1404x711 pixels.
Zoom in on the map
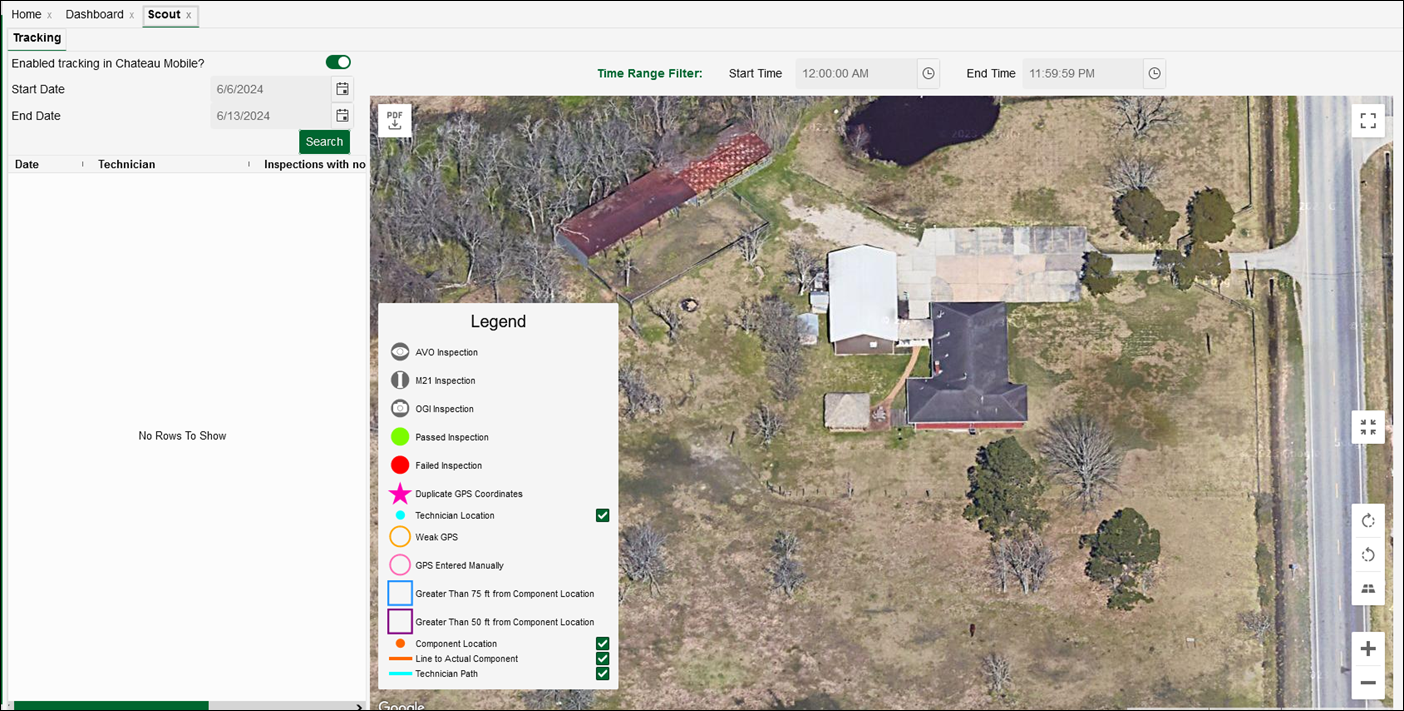[1368, 649]
